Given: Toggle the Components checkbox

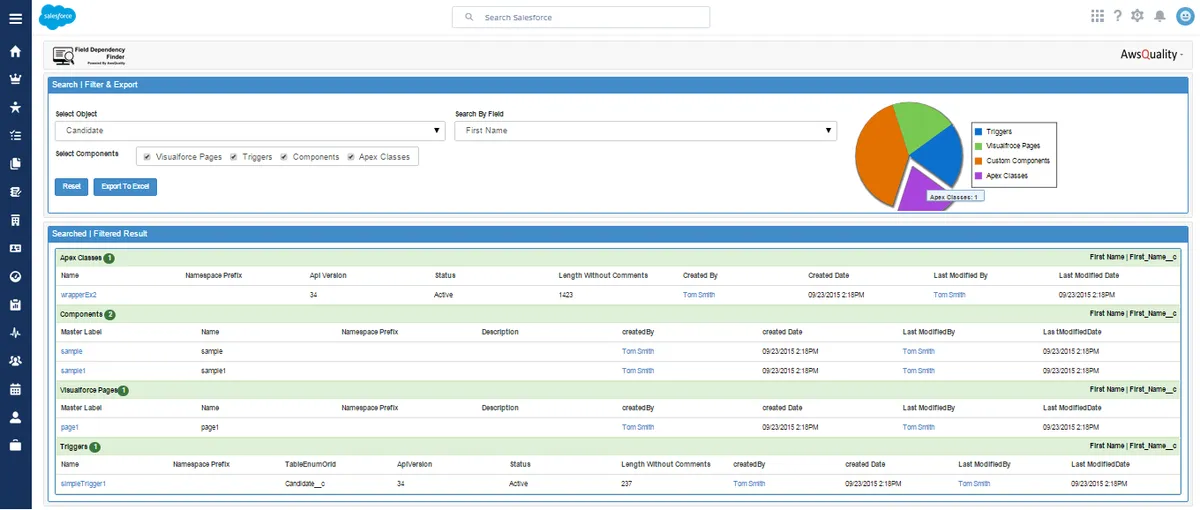Looking at the screenshot, I should pos(284,157).
